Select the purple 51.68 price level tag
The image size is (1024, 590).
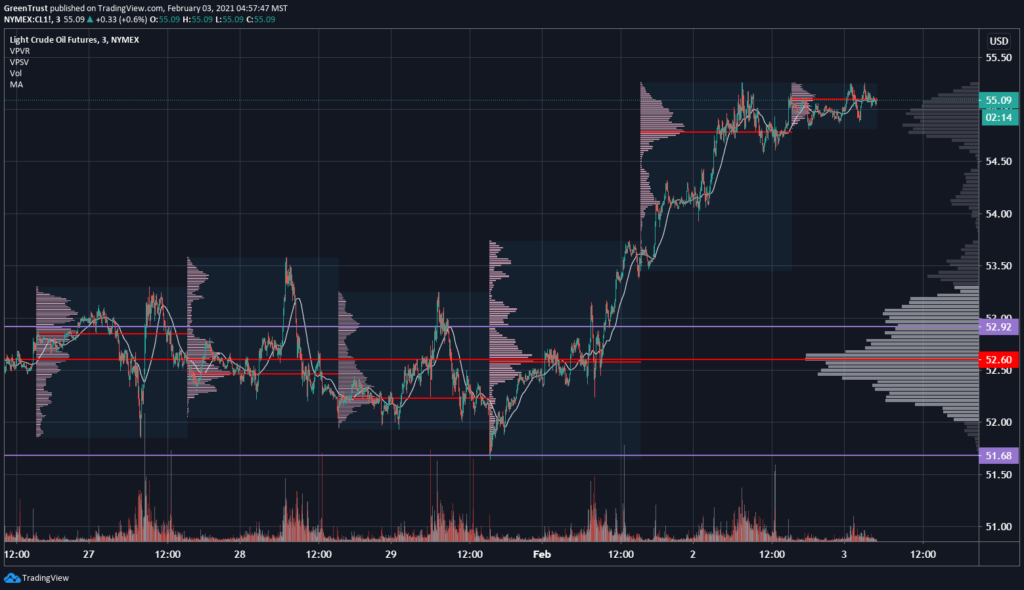[999, 455]
